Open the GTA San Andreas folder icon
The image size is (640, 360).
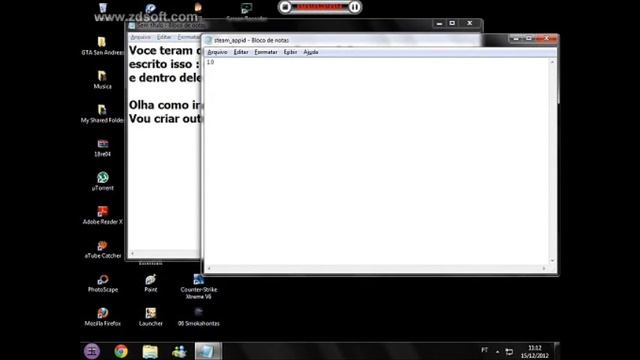pos(102,45)
